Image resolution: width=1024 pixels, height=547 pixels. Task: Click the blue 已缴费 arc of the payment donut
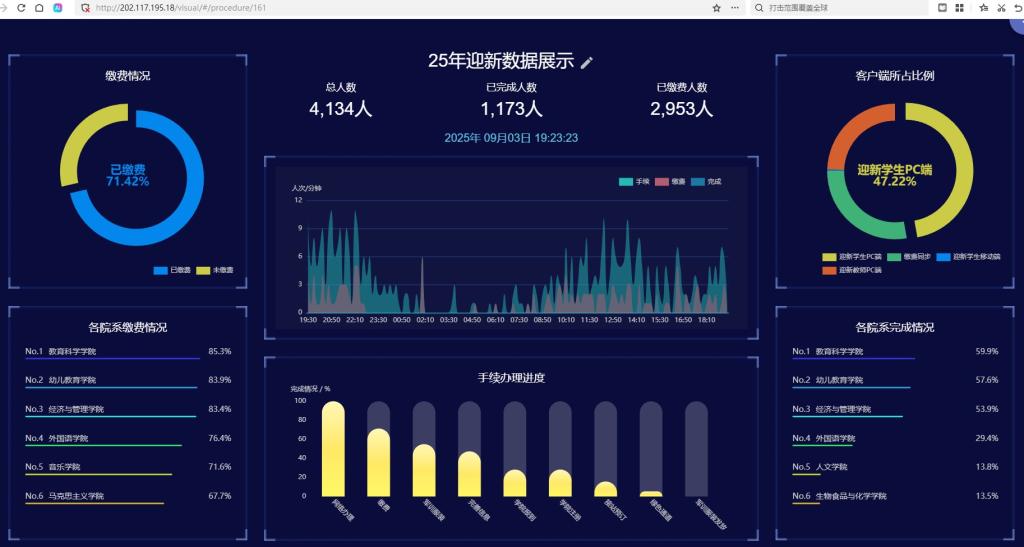tap(190, 200)
